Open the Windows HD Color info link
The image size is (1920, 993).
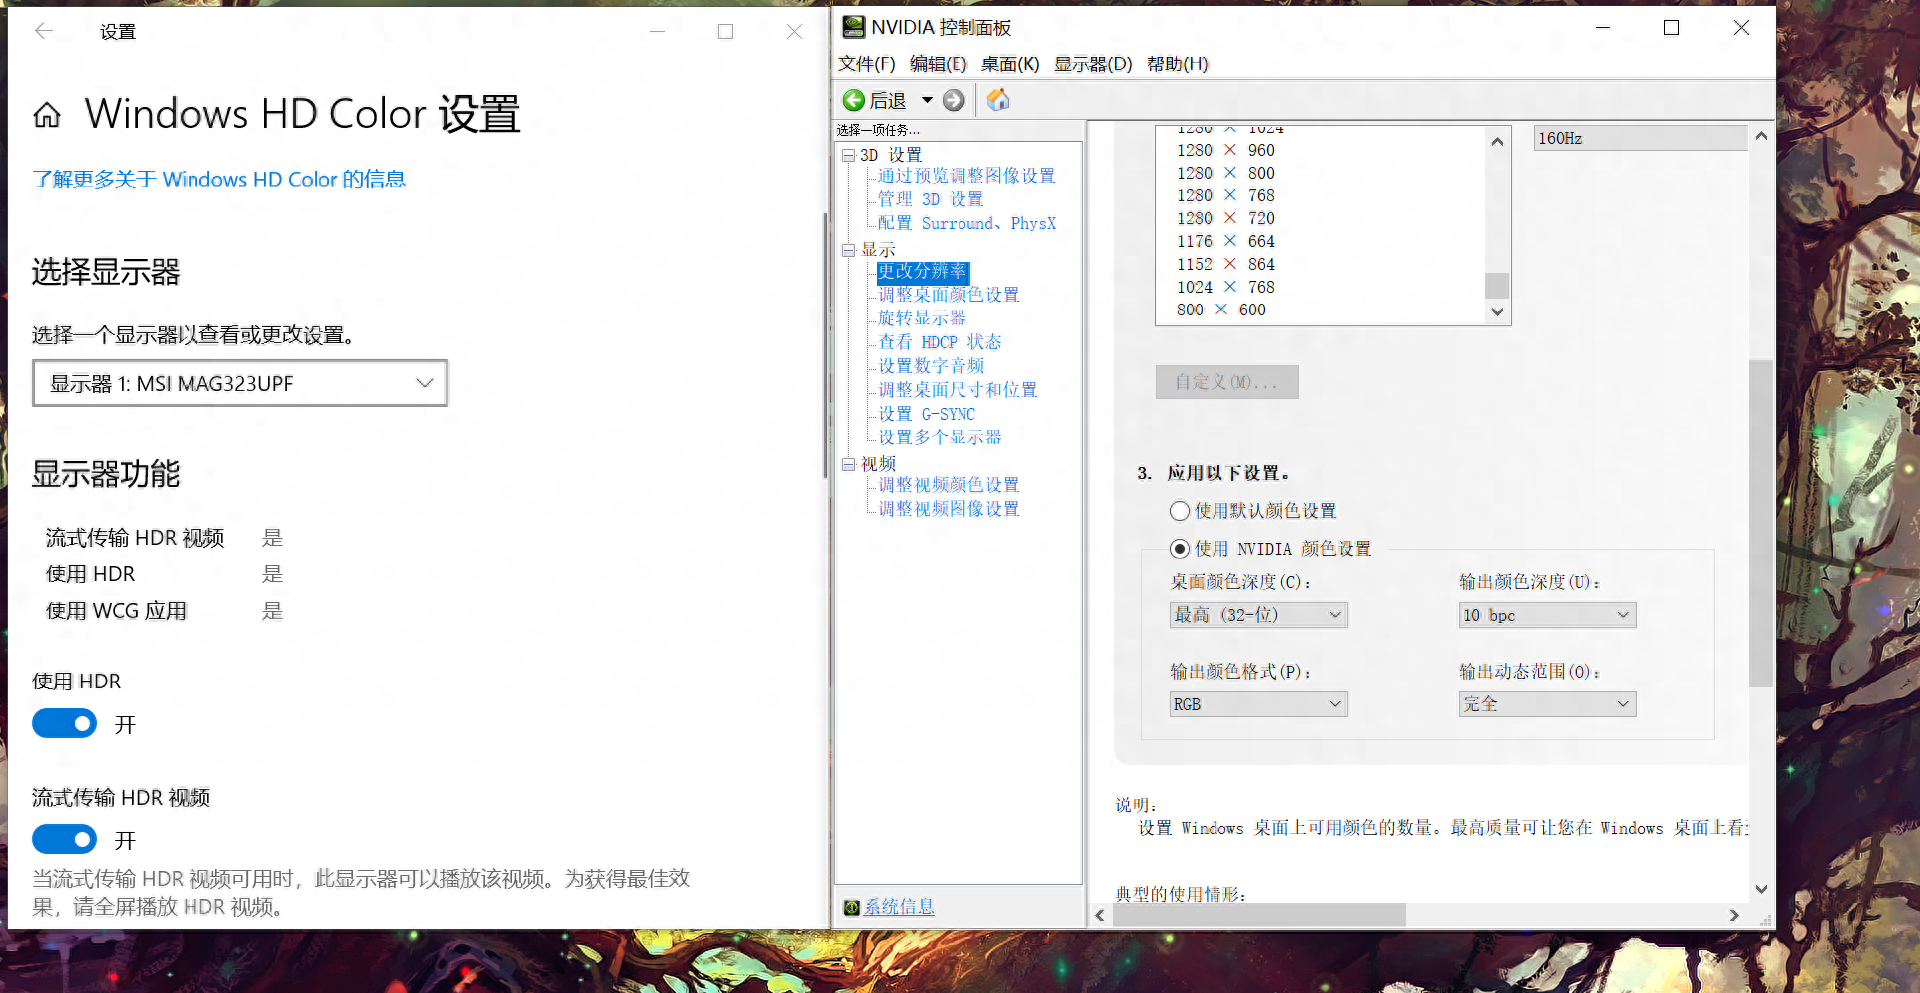219,179
